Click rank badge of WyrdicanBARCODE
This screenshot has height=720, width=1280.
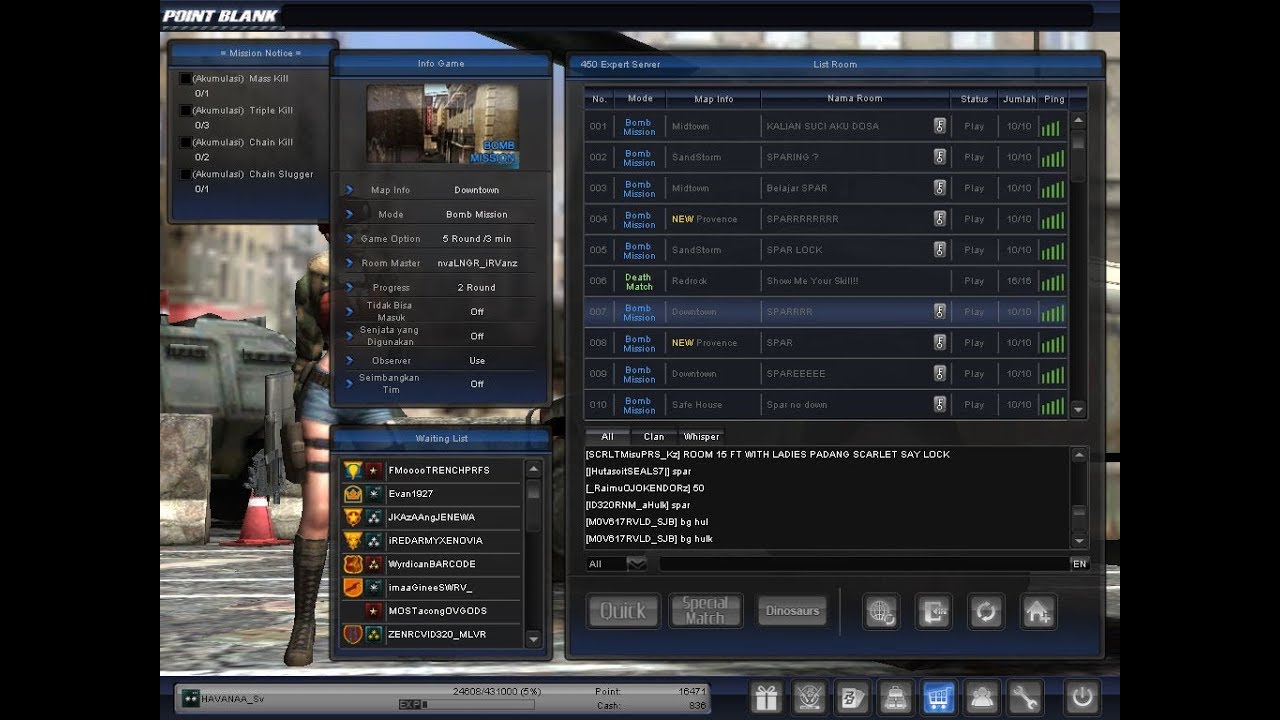click(x=353, y=564)
